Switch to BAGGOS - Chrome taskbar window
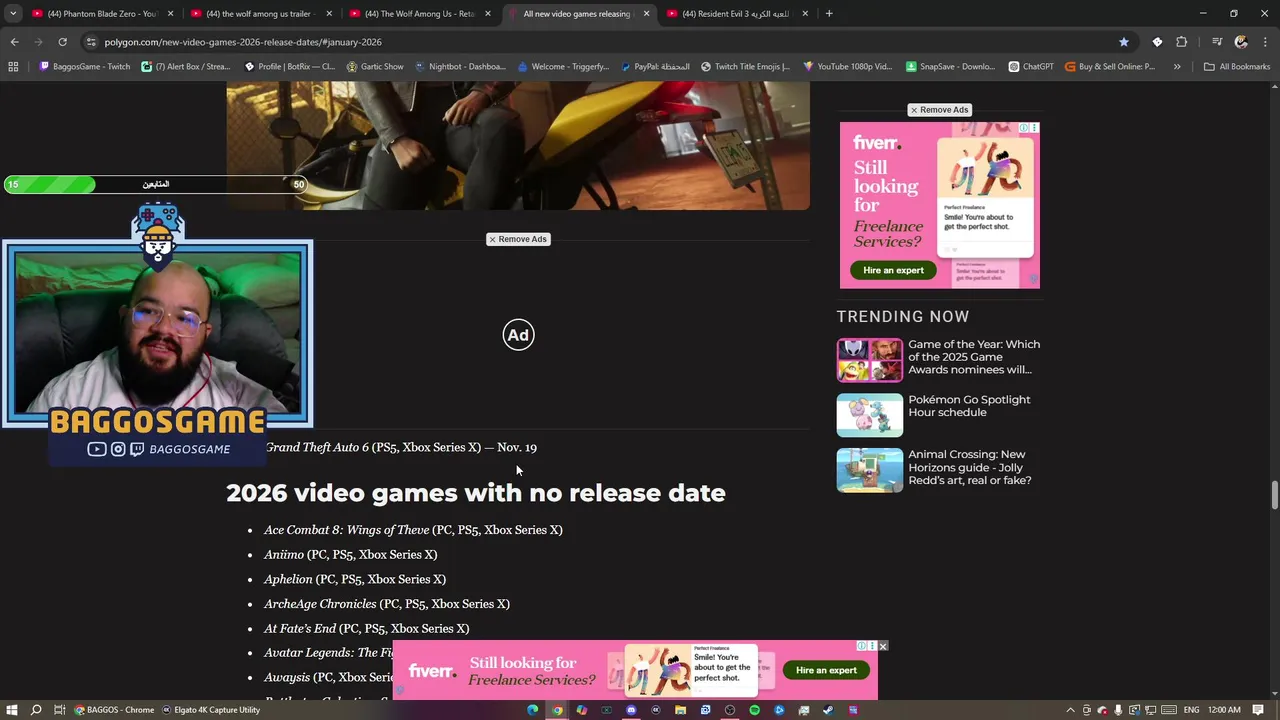Image resolution: width=1280 pixels, height=720 pixels. tap(114, 710)
